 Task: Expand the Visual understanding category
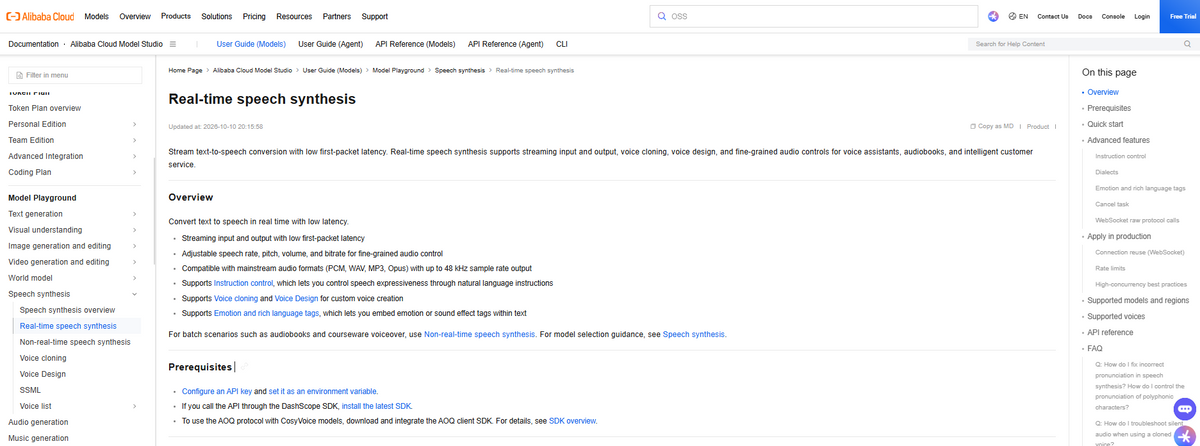coord(134,230)
